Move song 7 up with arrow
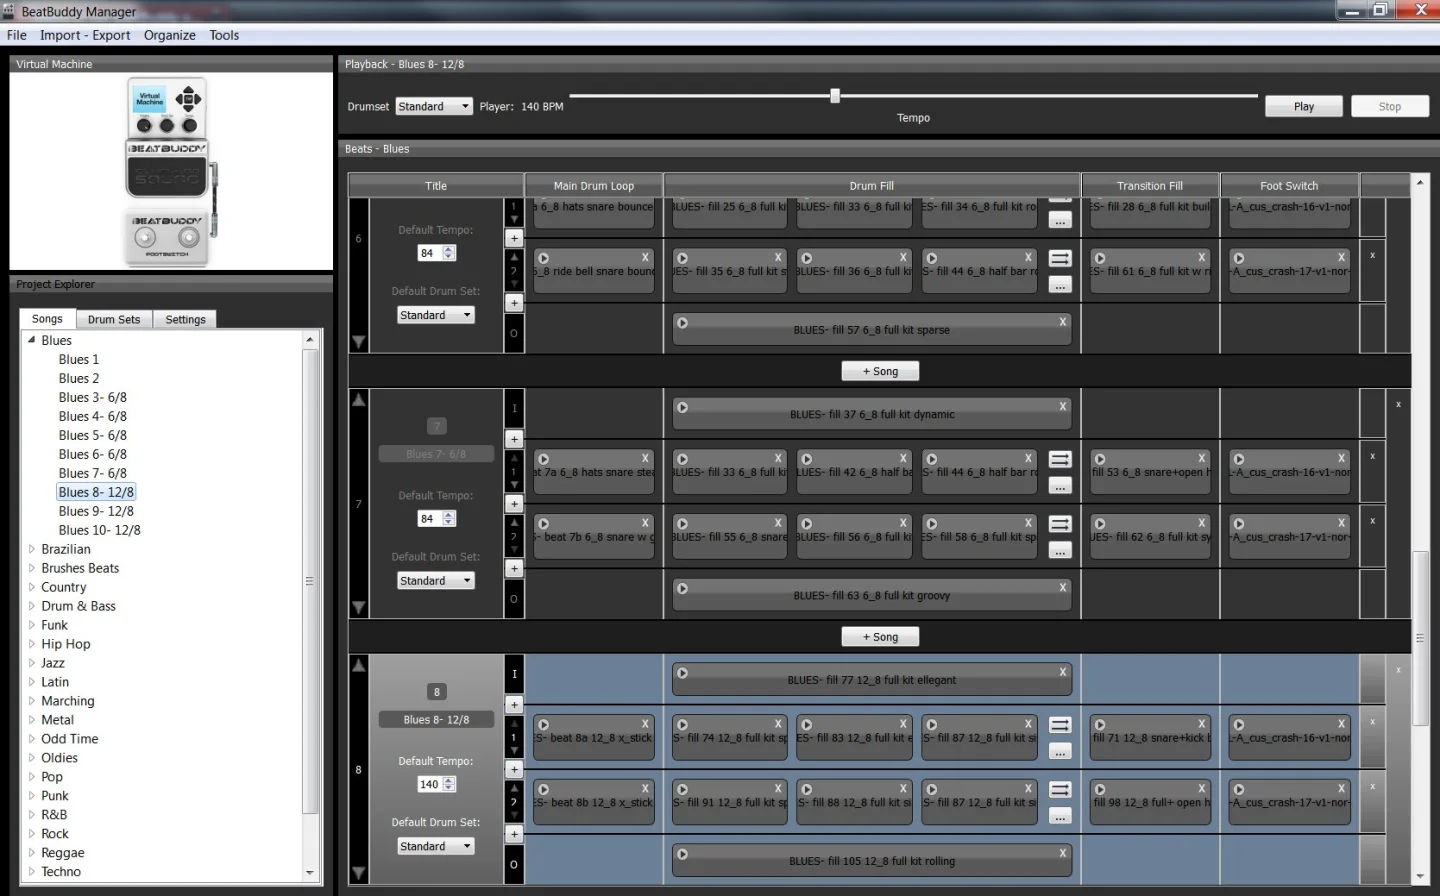 click(359, 400)
